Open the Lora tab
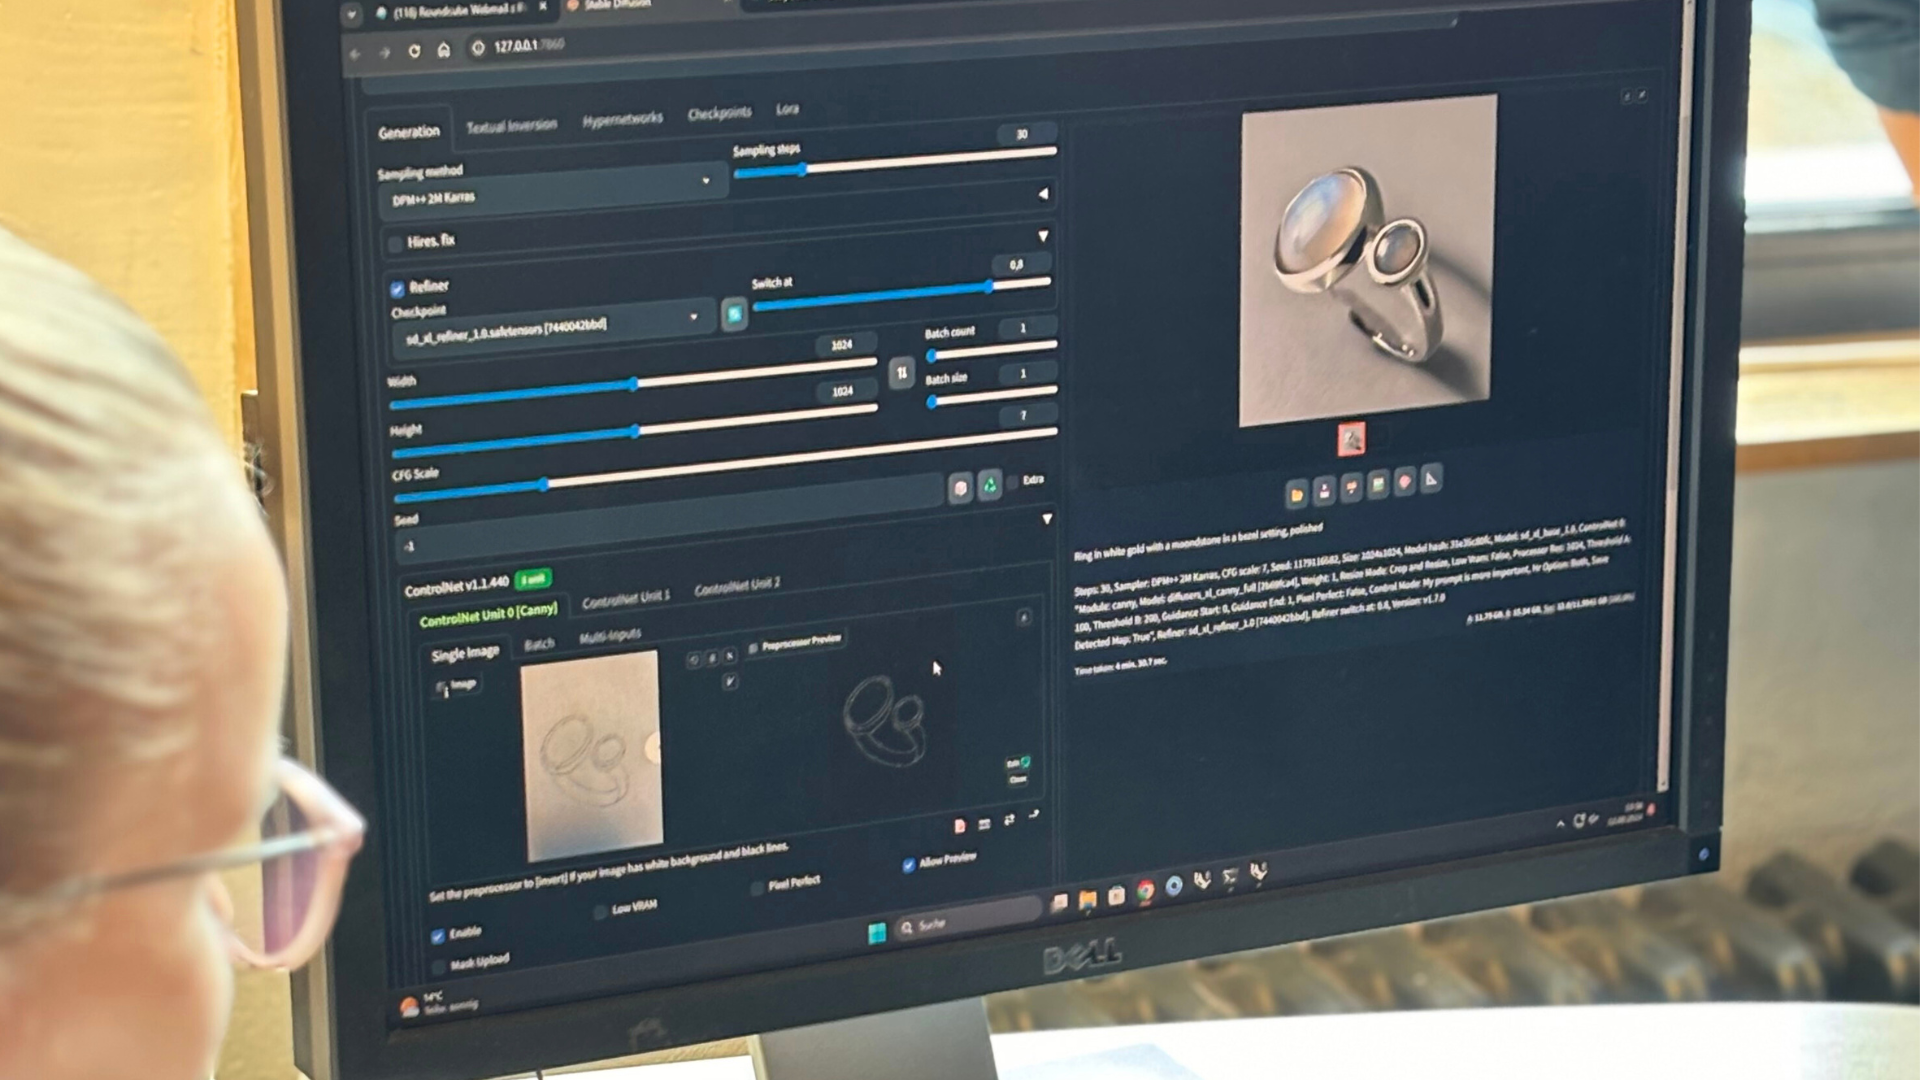1920x1080 pixels. (787, 109)
